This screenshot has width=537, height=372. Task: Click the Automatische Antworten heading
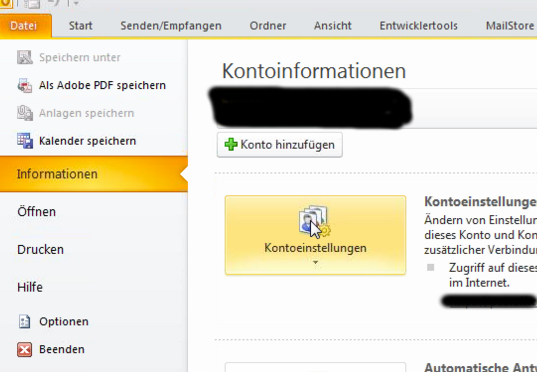click(x=480, y=367)
